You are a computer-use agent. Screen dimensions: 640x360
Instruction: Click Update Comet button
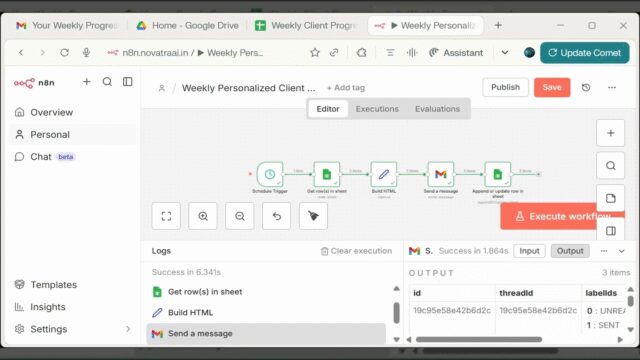click(584, 53)
